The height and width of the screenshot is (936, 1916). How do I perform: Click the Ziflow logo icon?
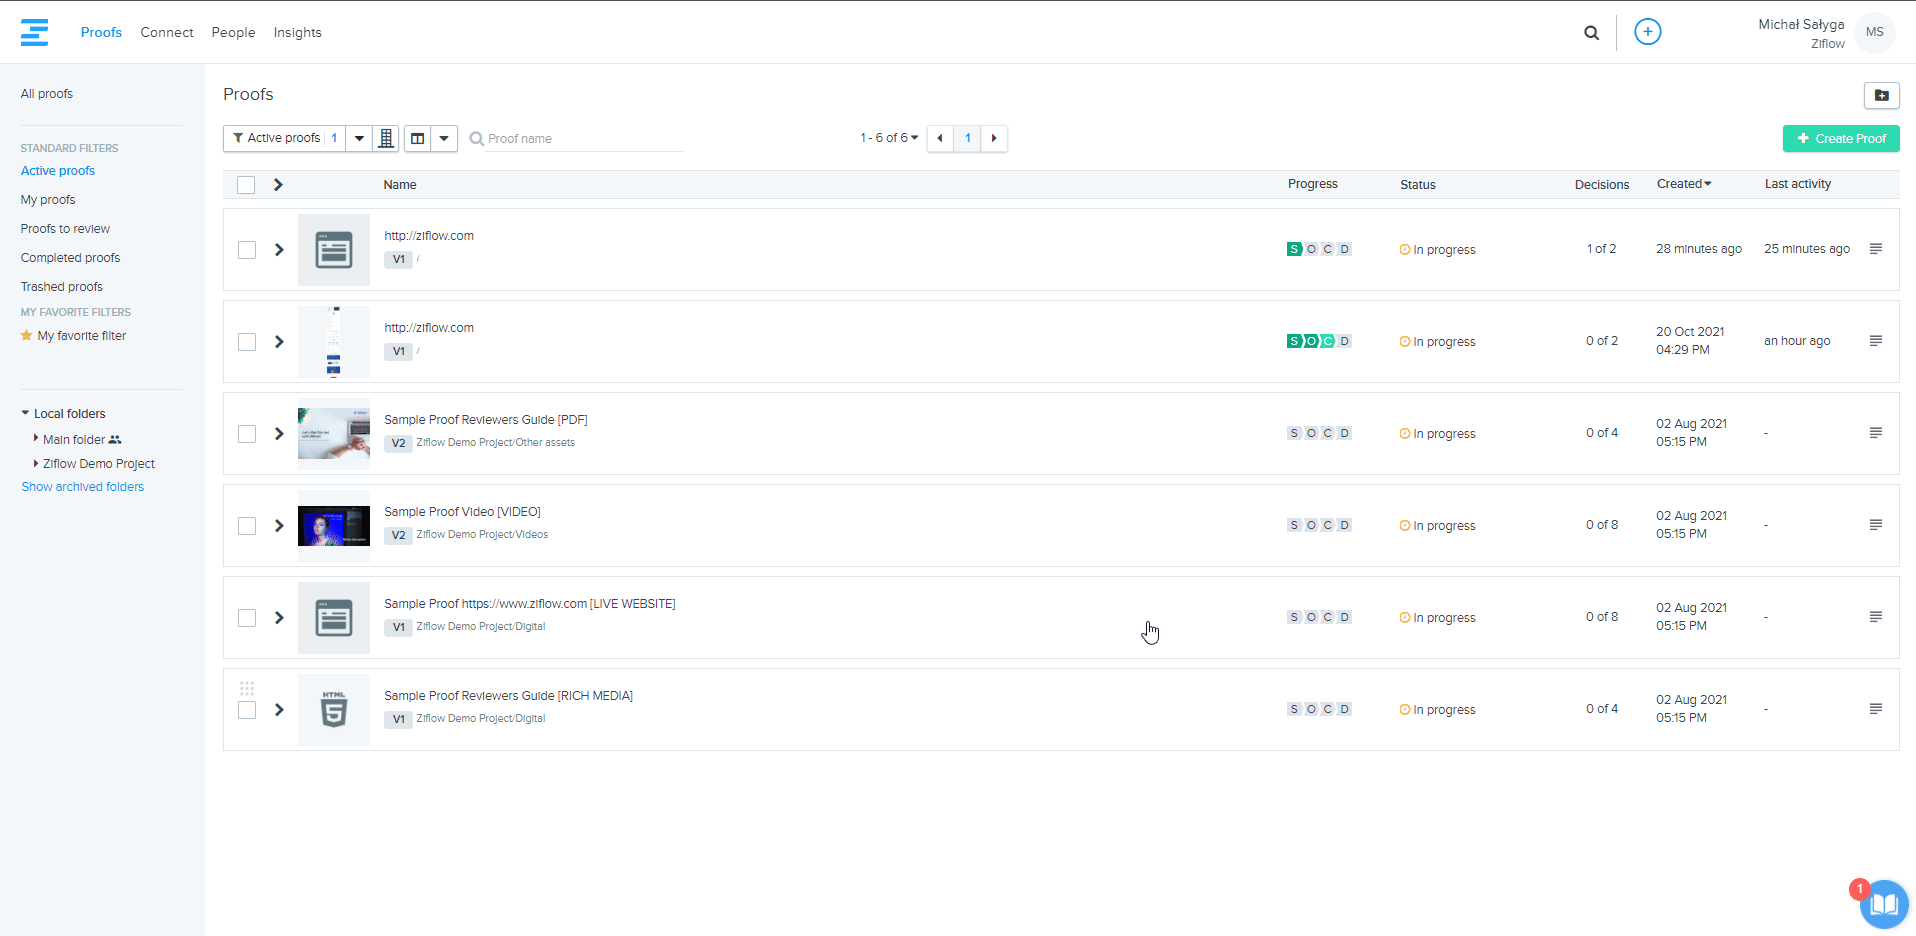pyautogui.click(x=34, y=32)
